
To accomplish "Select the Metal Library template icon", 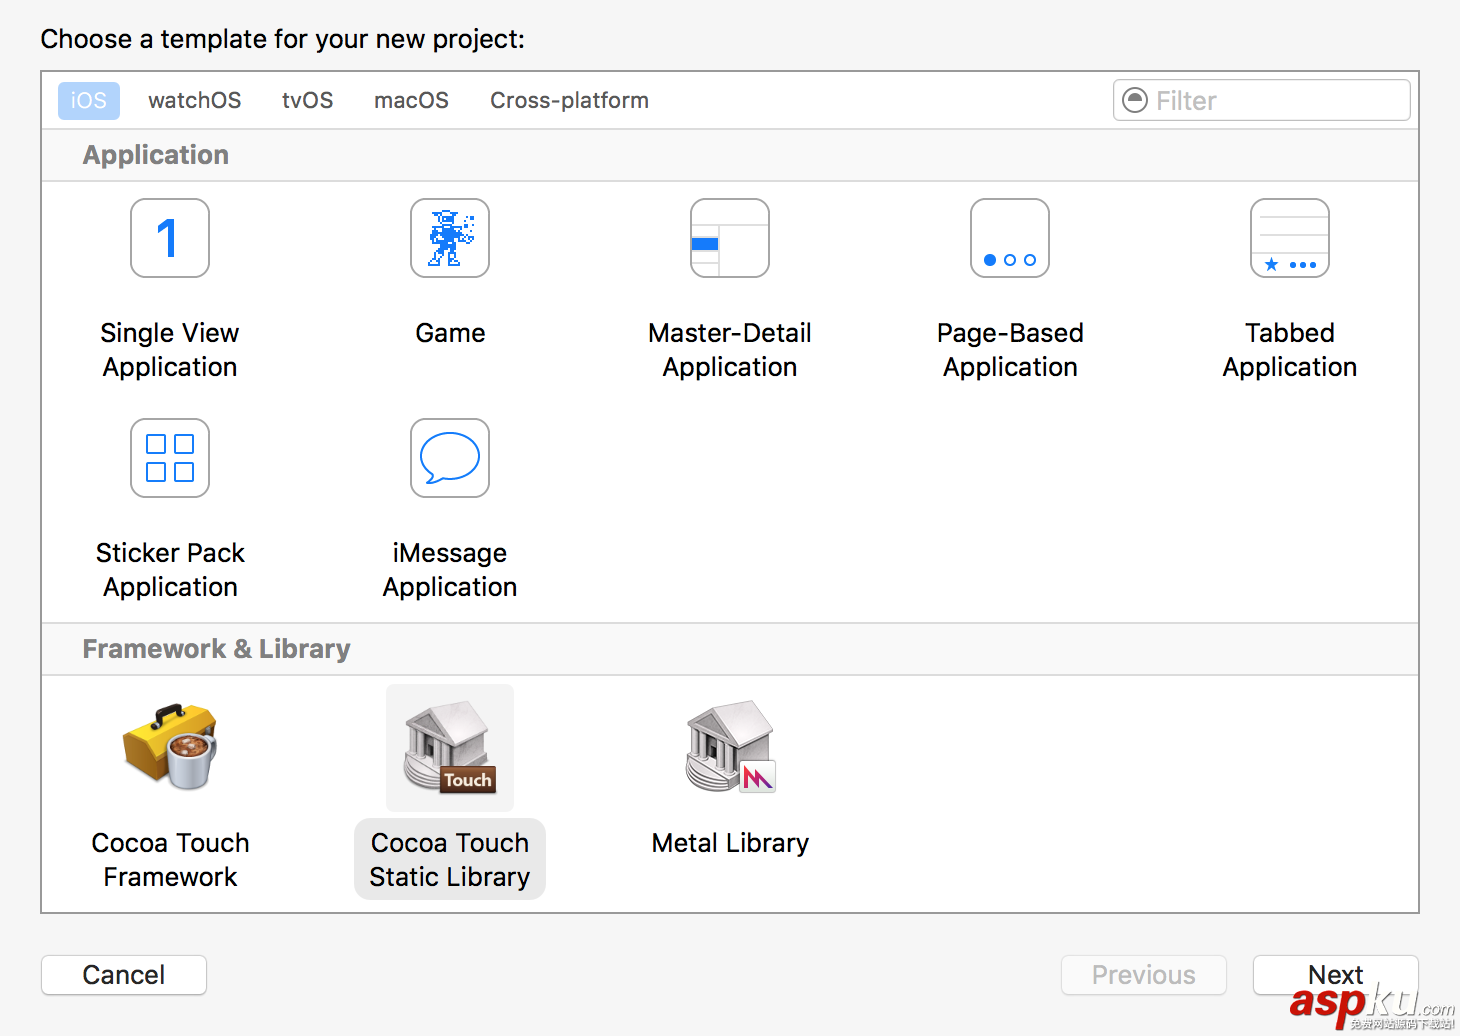I will point(730,747).
